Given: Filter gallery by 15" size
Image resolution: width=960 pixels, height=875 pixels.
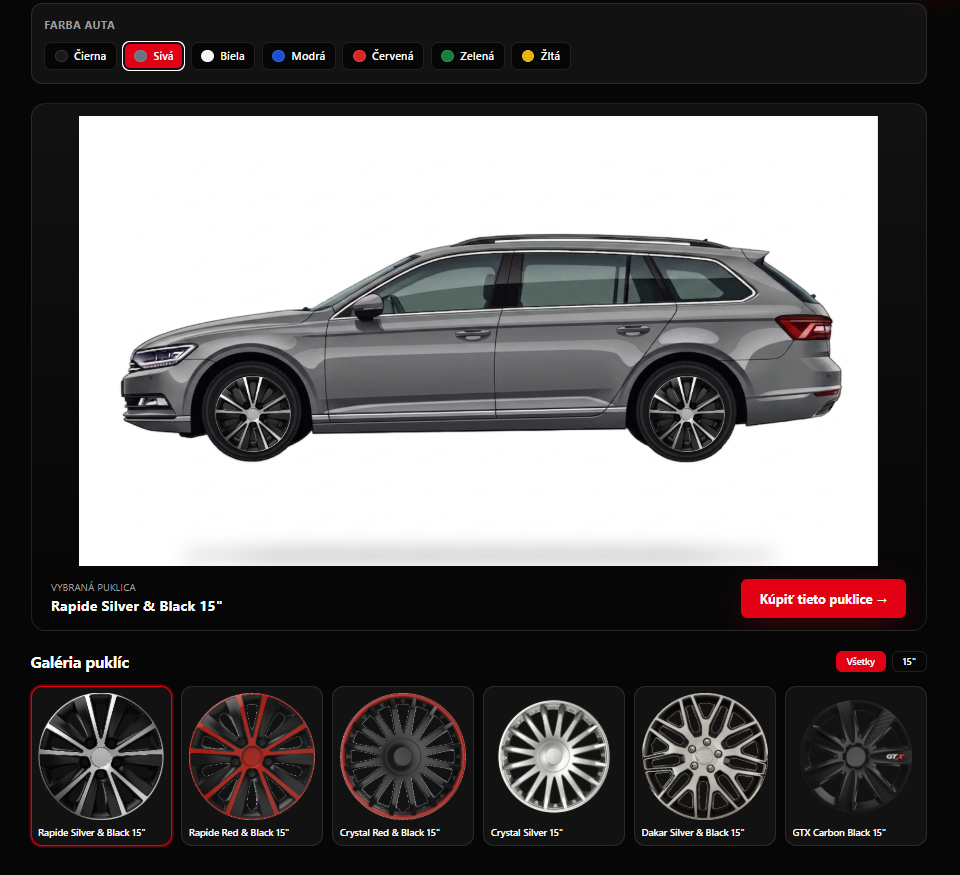Looking at the screenshot, I should pyautogui.click(x=909, y=662).
